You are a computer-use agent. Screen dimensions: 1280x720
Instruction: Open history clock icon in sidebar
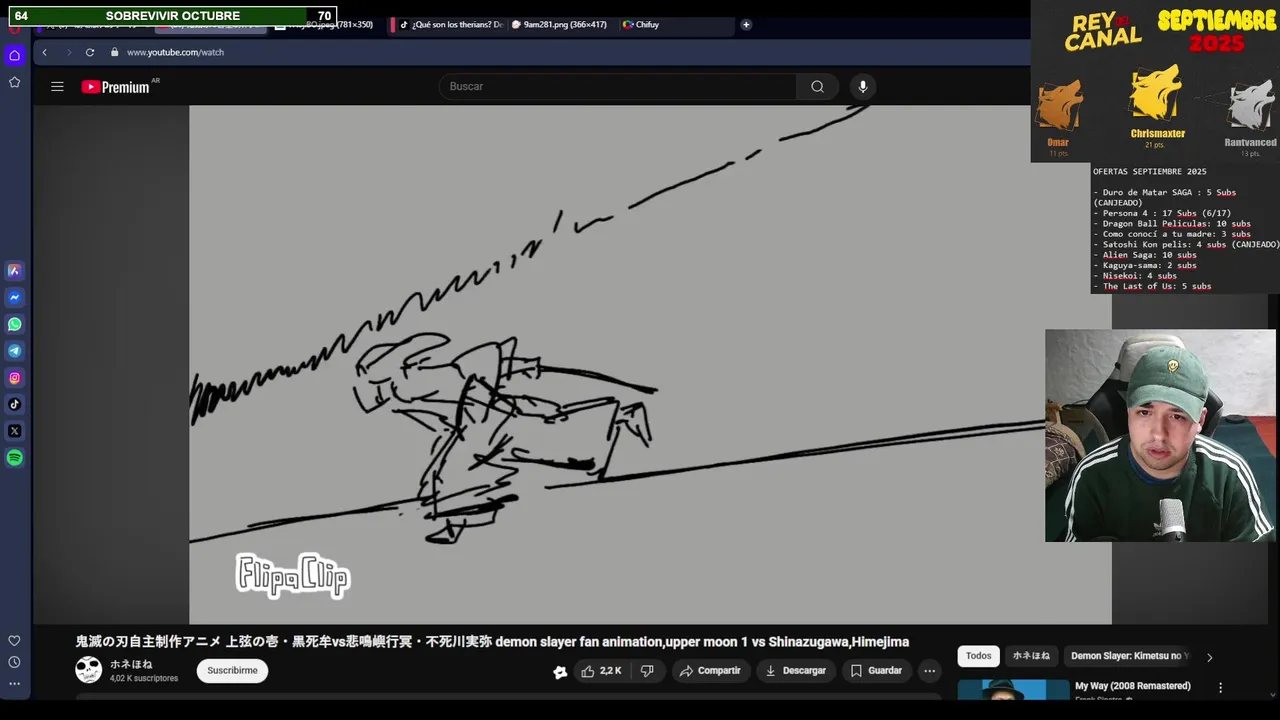click(x=14, y=662)
